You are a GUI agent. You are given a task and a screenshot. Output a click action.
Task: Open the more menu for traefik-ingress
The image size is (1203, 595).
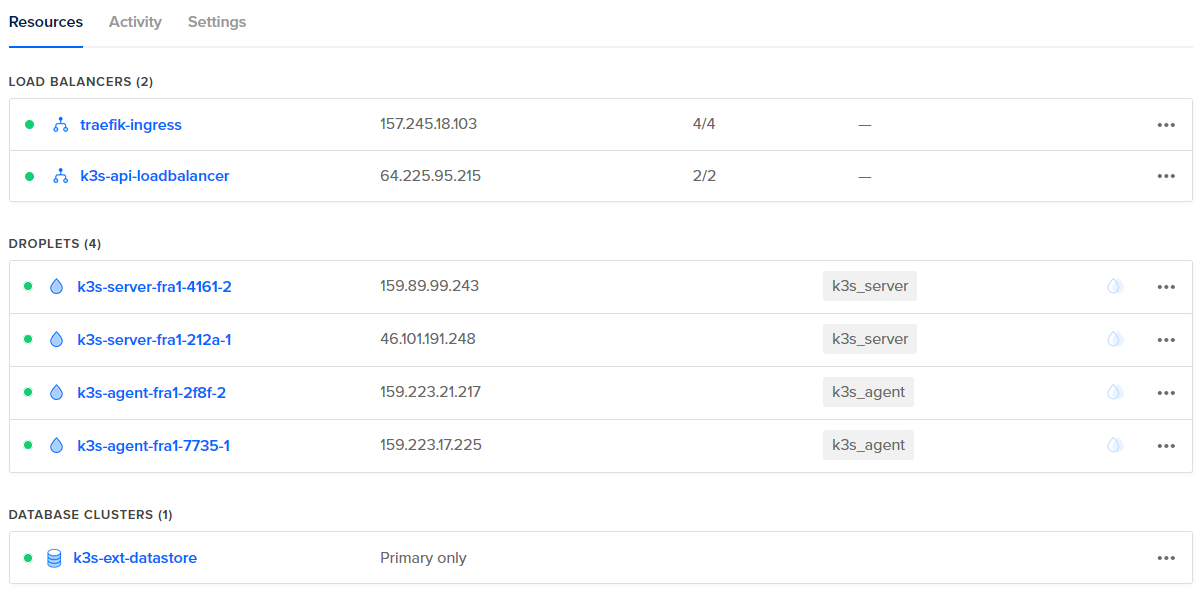coord(1166,125)
